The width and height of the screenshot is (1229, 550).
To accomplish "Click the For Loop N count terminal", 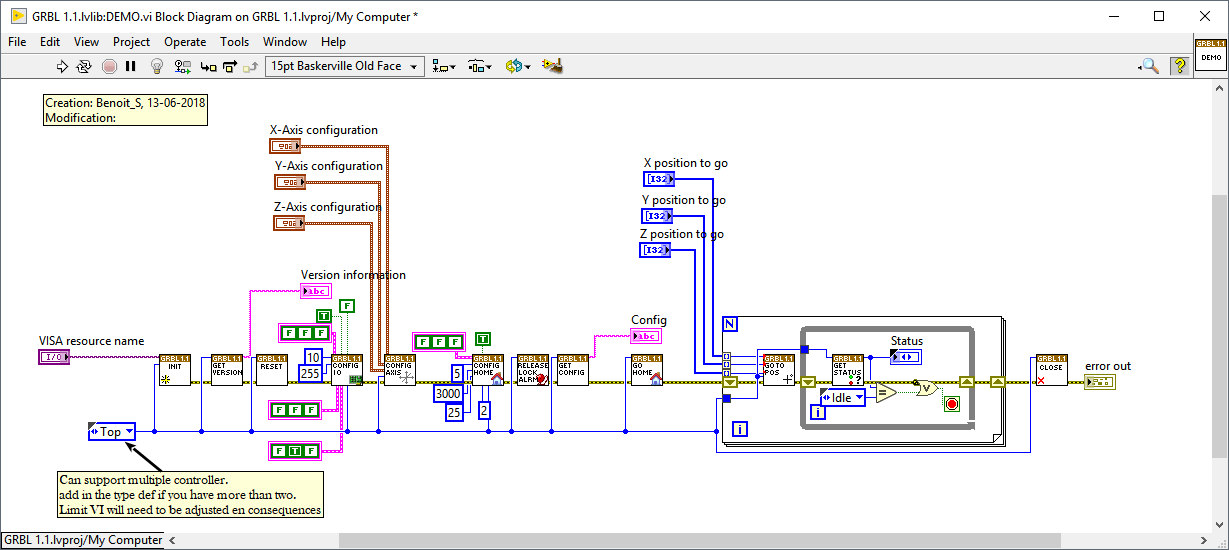I will 730,324.
